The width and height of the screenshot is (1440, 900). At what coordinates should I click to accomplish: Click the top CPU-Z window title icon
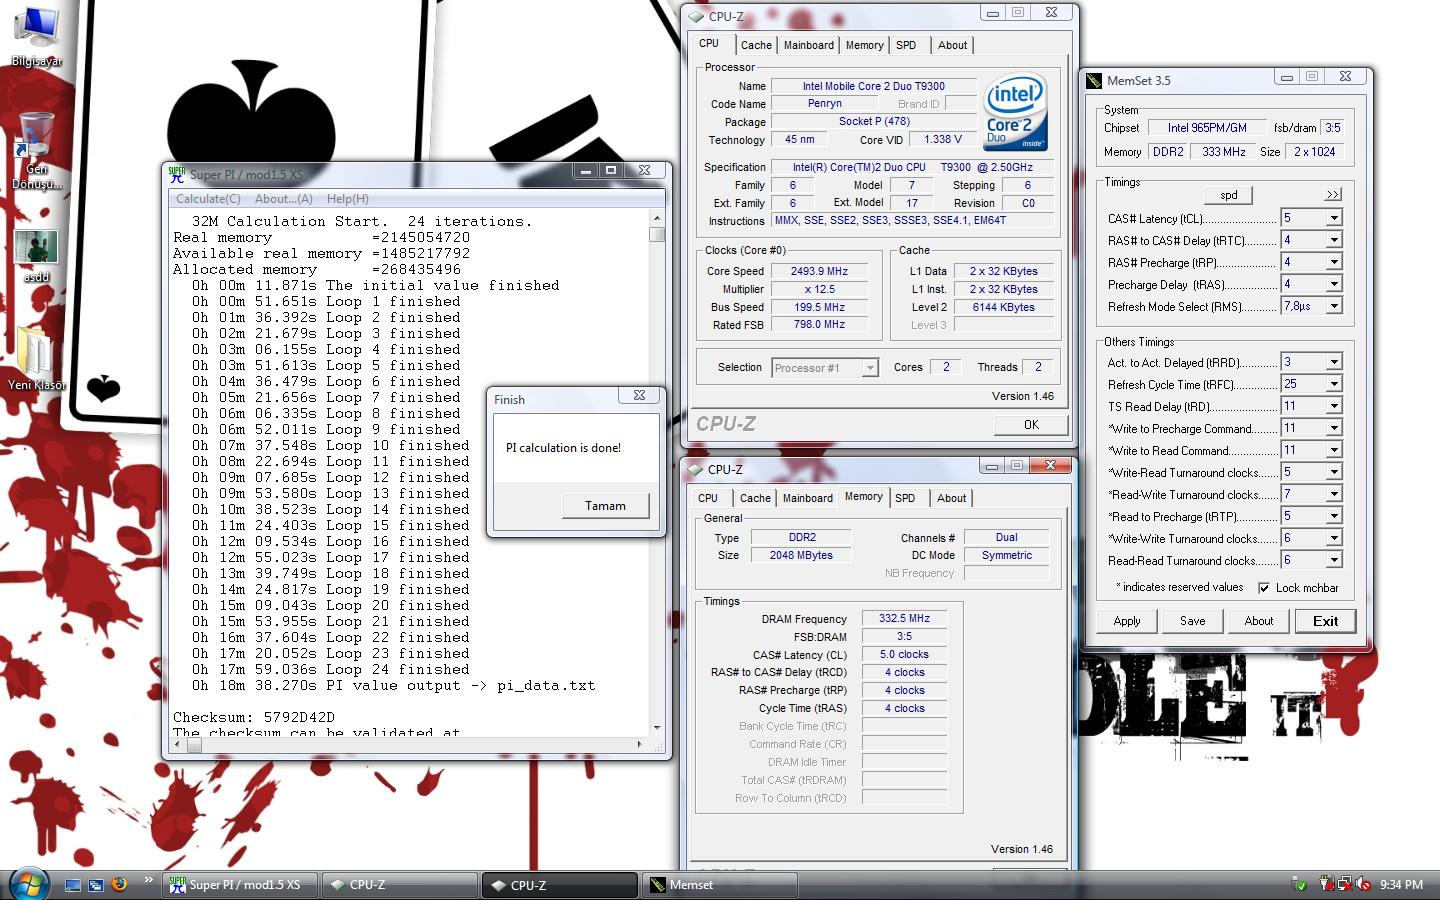click(x=695, y=16)
